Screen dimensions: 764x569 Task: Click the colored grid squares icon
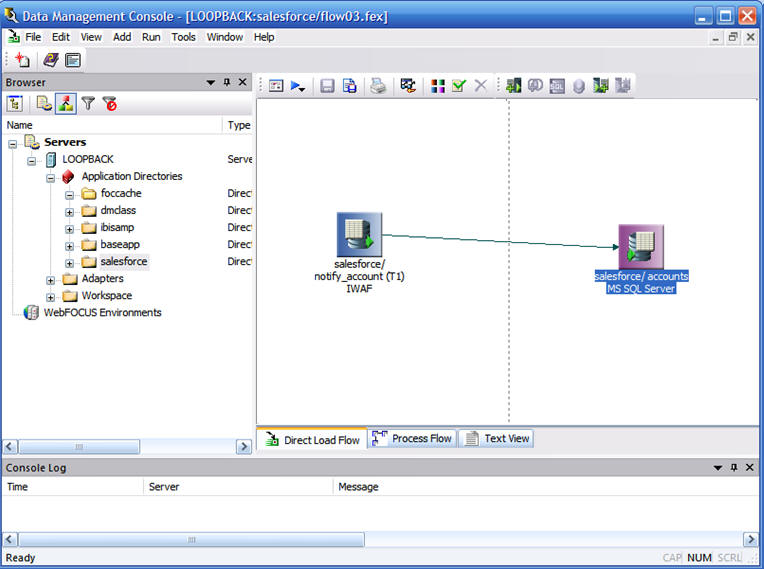438,86
